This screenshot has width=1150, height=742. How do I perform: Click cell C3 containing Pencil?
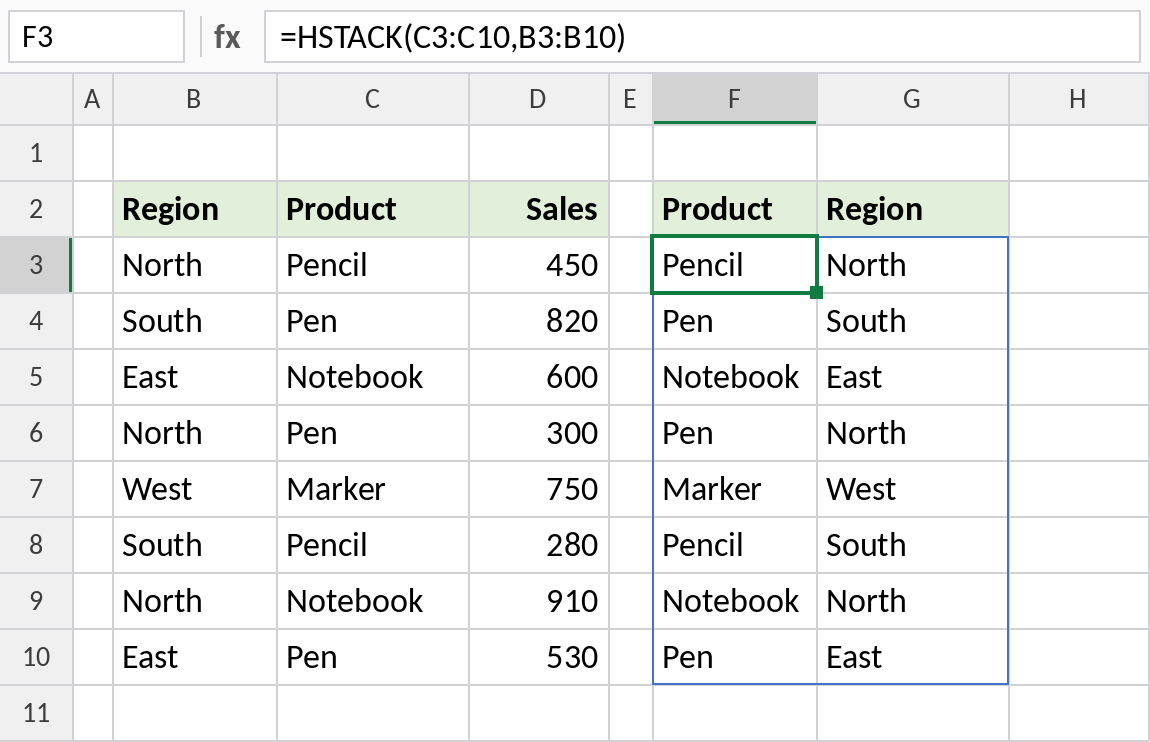coord(373,265)
